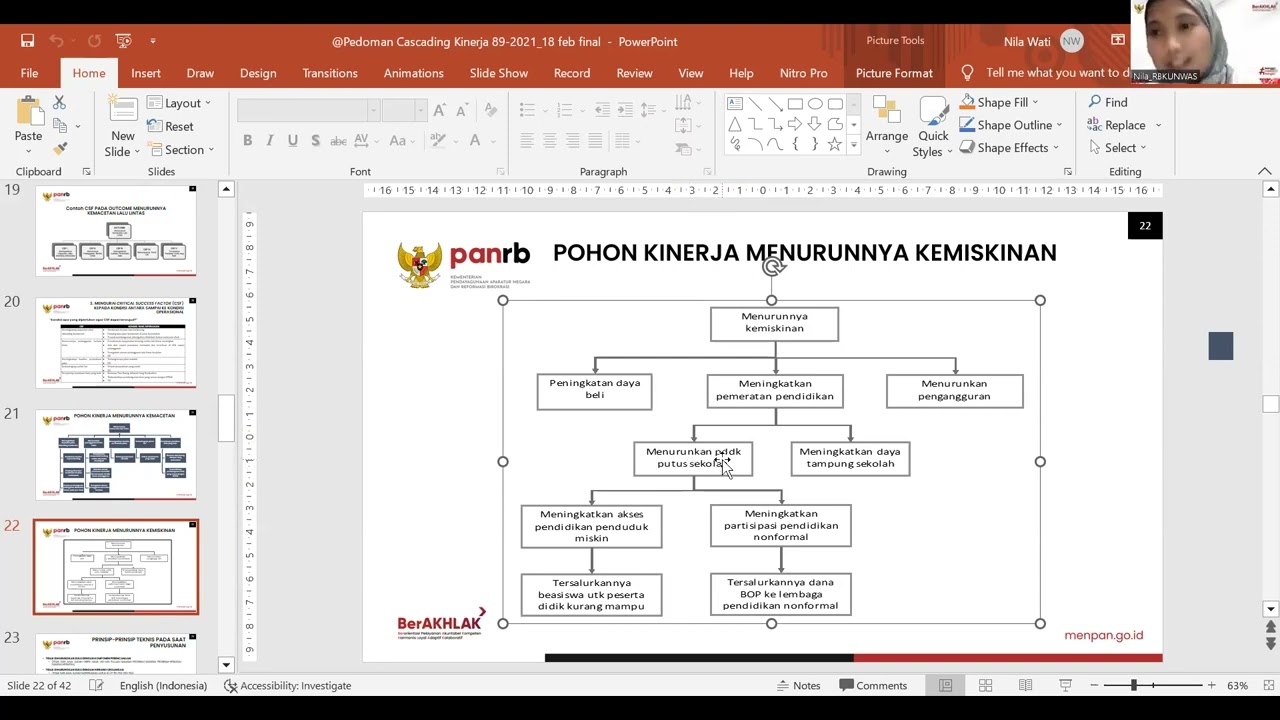Viewport: 1280px width, 720px height.
Task: Toggle Center paragraph alignment
Action: [x=550, y=141]
